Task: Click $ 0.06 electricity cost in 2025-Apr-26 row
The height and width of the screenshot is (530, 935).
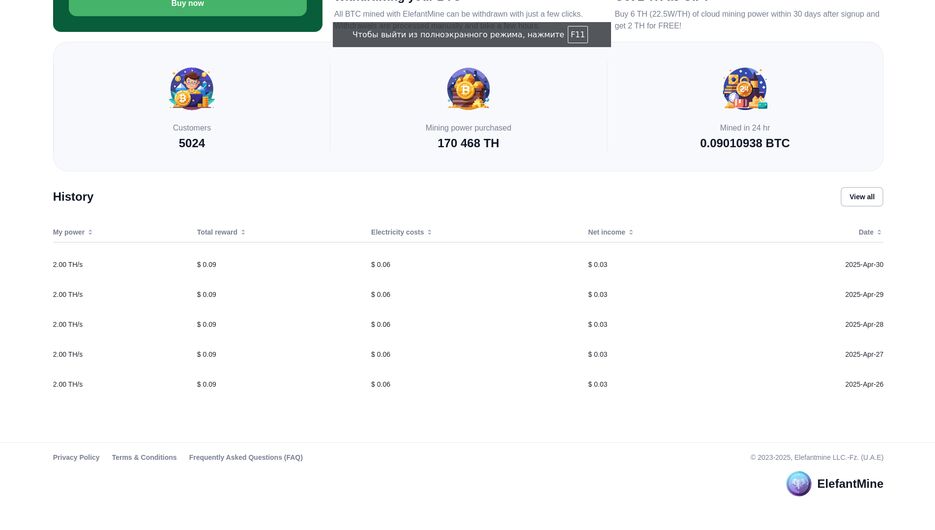Action: [380, 385]
